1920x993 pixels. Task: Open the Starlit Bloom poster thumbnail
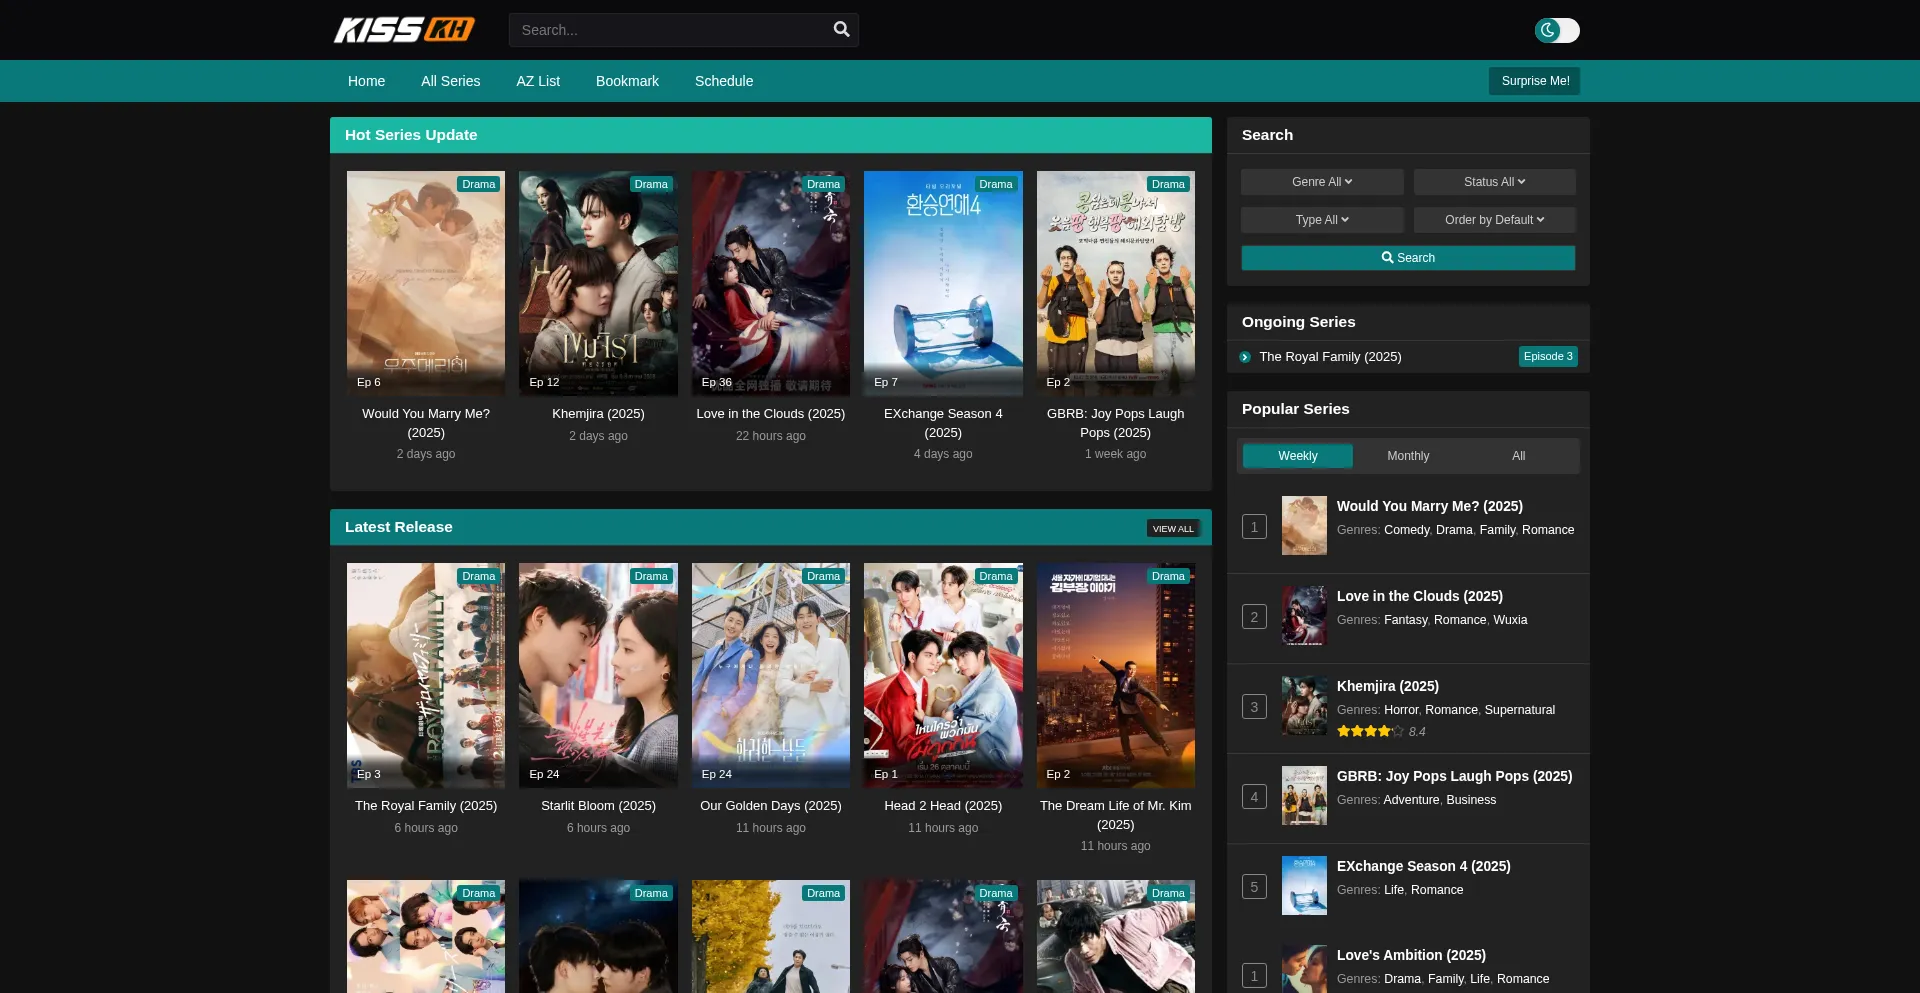[598, 675]
